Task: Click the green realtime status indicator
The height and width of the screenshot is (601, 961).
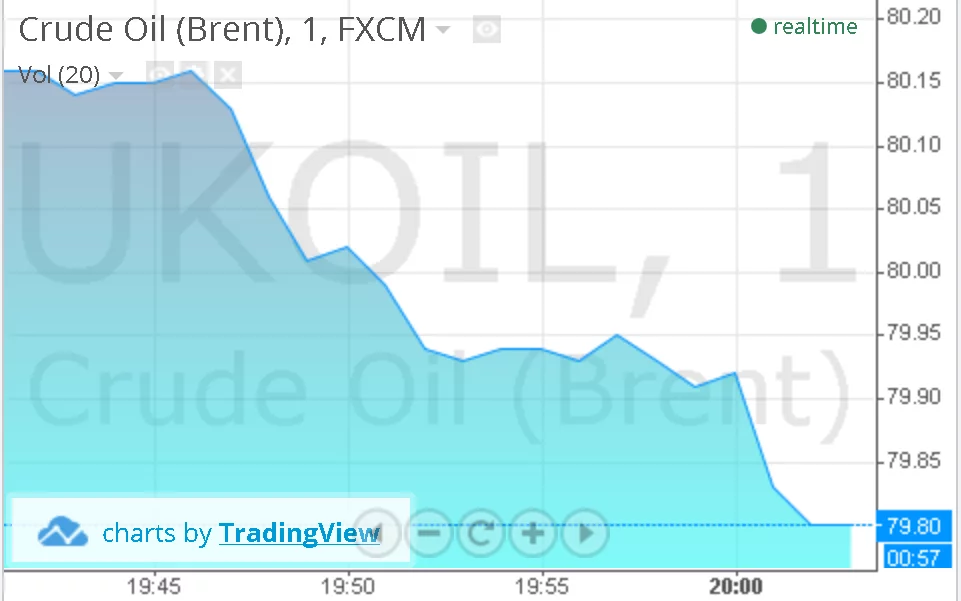Action: coord(759,27)
